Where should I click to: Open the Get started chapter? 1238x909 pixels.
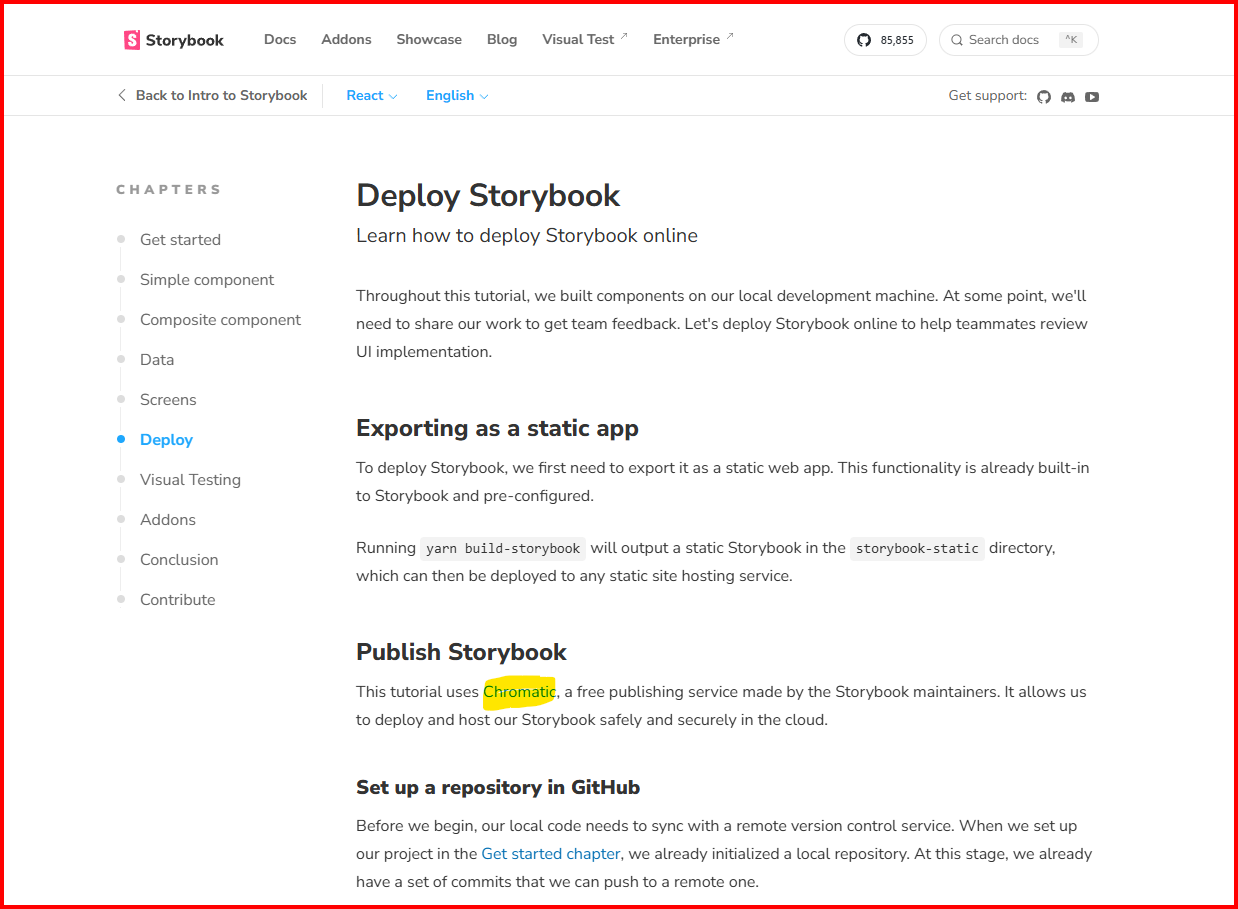point(180,240)
